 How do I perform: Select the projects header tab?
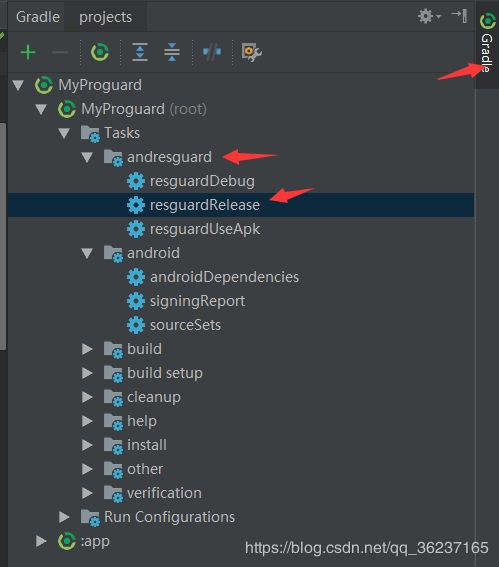pos(106,17)
